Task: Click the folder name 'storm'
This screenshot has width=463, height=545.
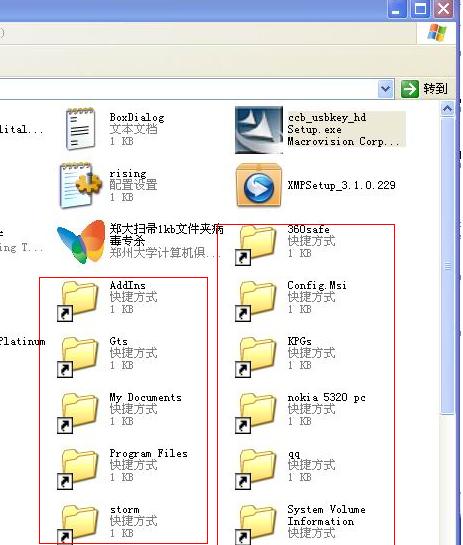Action: coord(124,510)
